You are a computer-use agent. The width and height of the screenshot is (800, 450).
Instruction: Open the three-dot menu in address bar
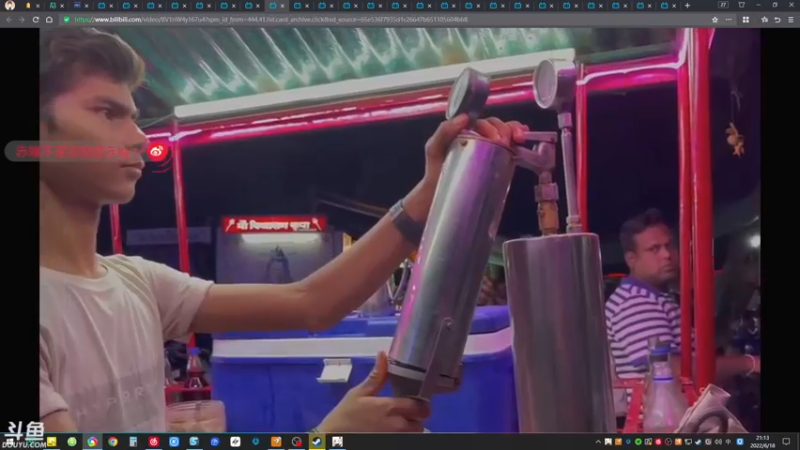(x=729, y=19)
